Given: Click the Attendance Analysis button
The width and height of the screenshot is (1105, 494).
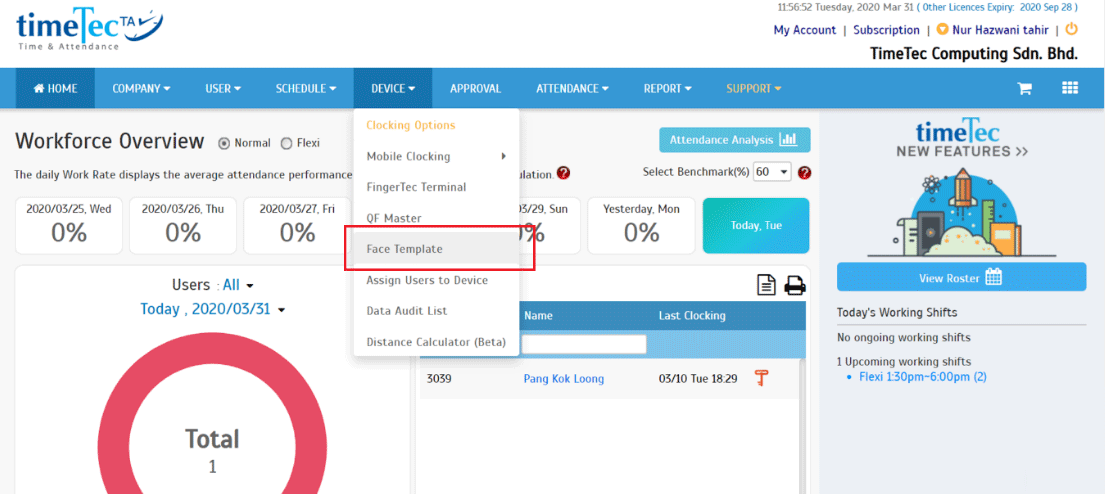Looking at the screenshot, I should 734,140.
